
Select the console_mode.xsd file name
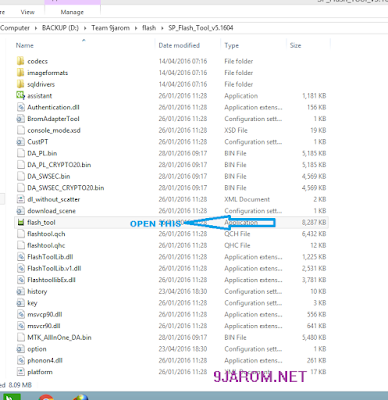click(x=54, y=130)
